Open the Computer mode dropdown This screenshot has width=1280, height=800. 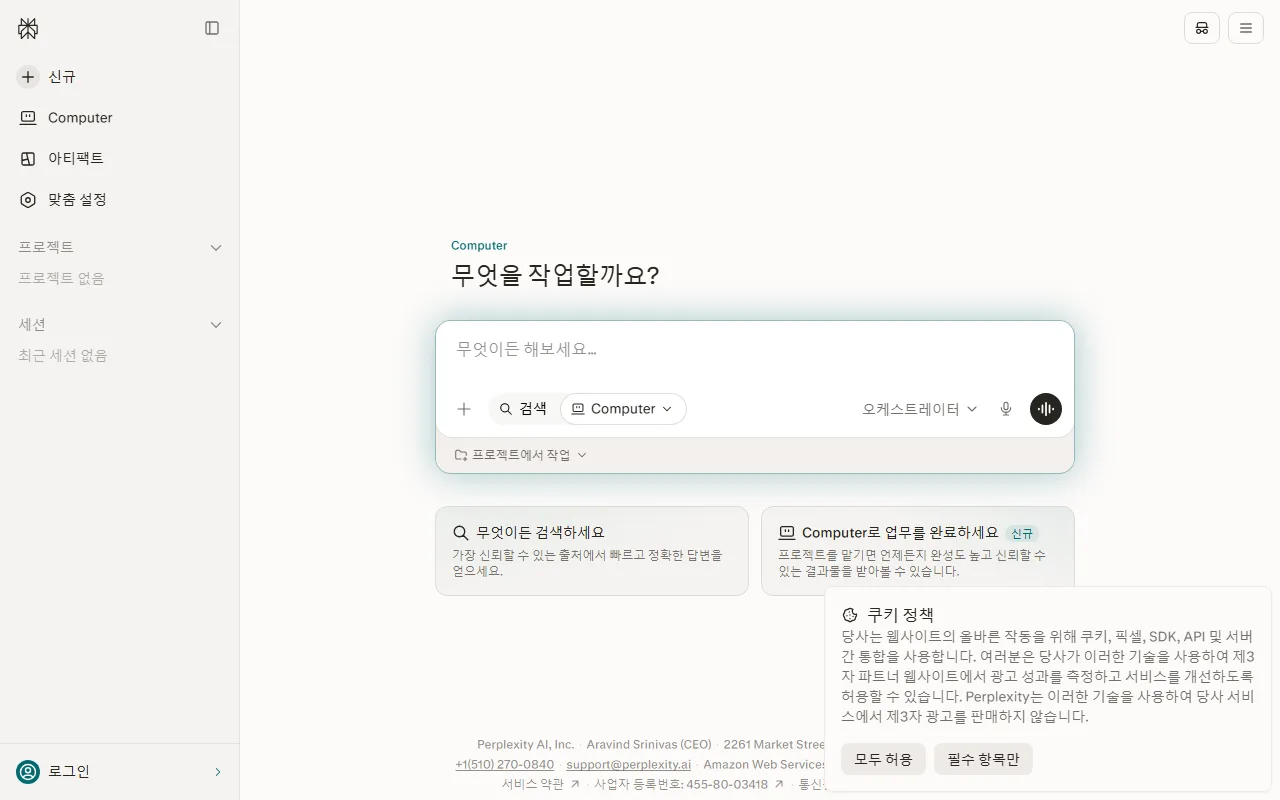coord(623,409)
